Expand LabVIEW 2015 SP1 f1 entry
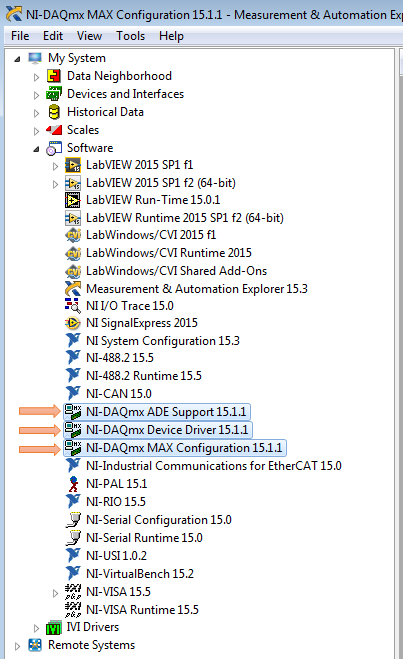The height and width of the screenshot is (659, 403). click(x=55, y=166)
